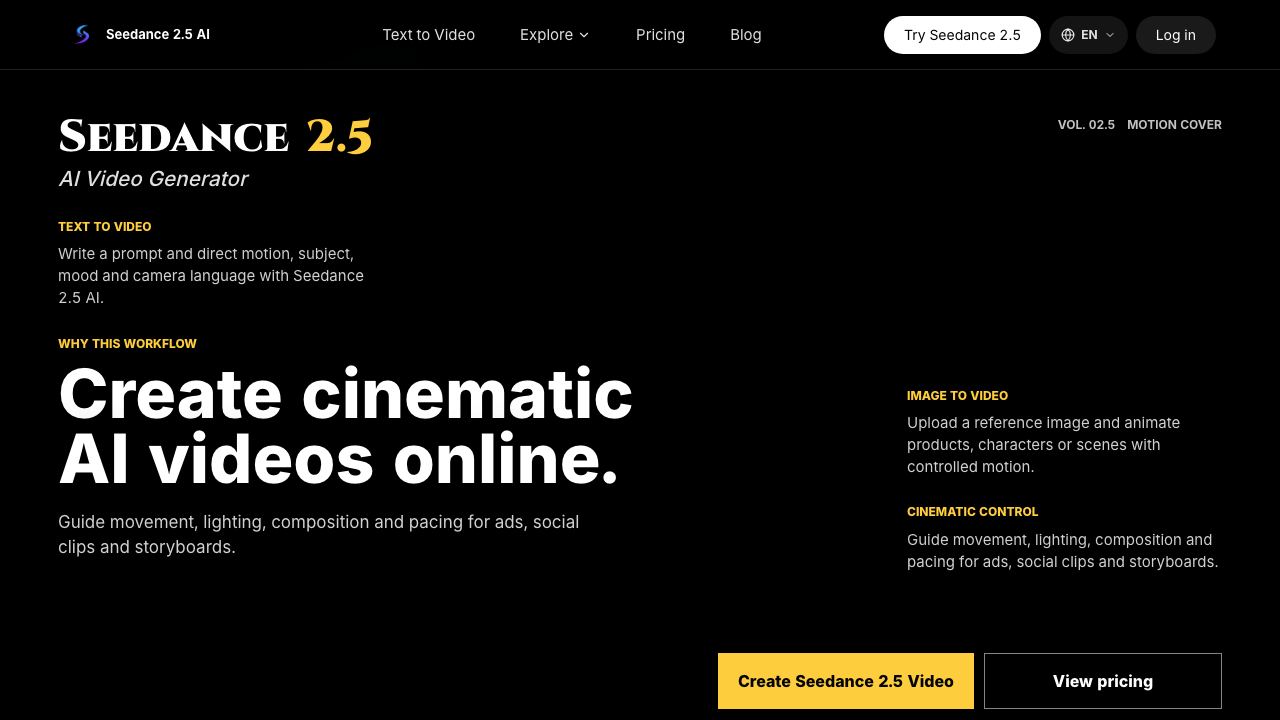
Task: Click the WHY THIS WORKFLOW label
Action: click(x=127, y=344)
